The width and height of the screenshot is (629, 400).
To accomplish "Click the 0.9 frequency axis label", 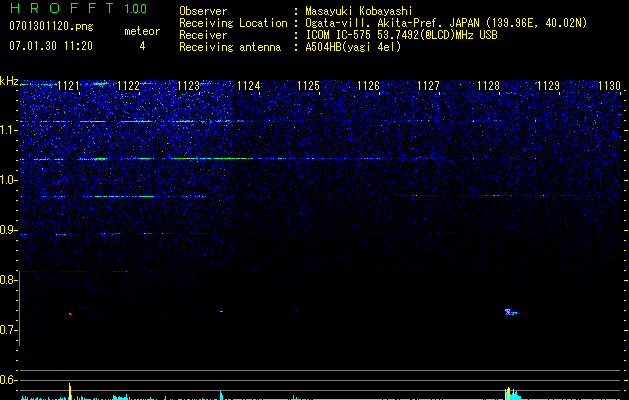I will [x=8, y=230].
